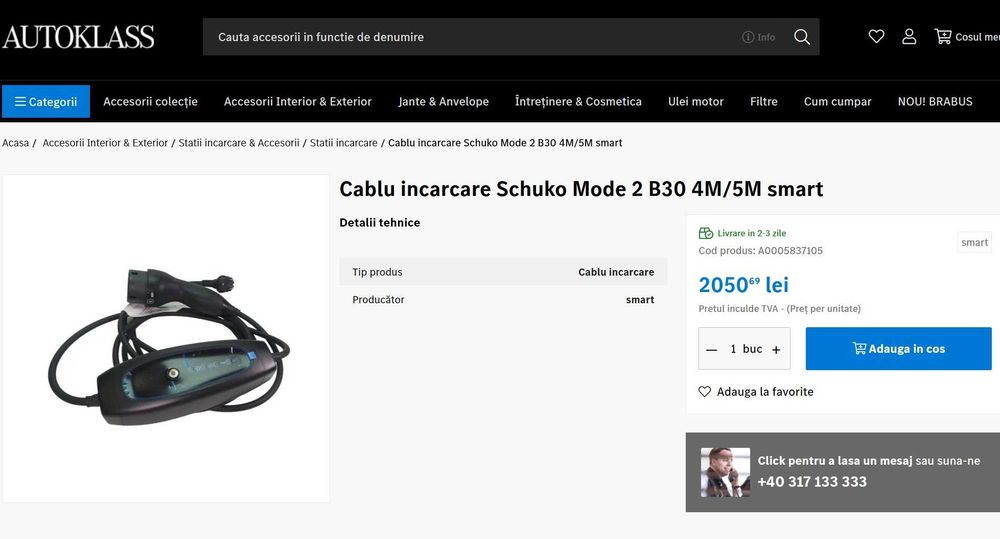Click the AUTOKLASS logo

78,38
